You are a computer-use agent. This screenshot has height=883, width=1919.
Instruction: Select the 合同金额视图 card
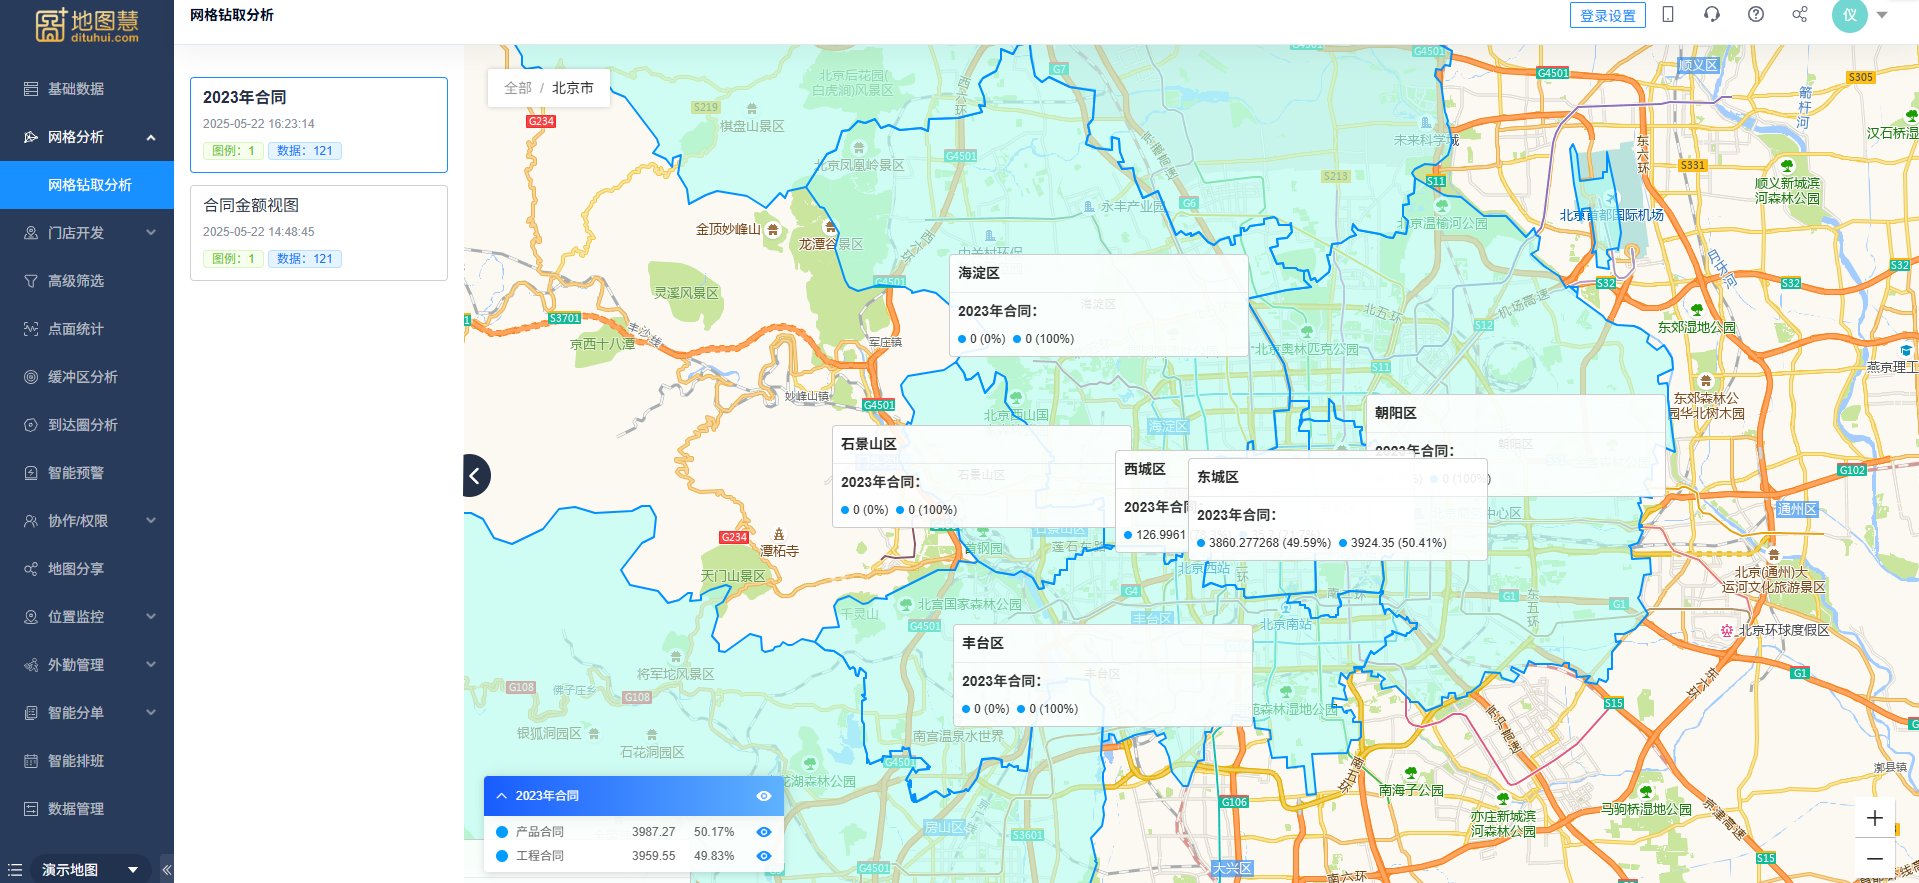coord(318,232)
